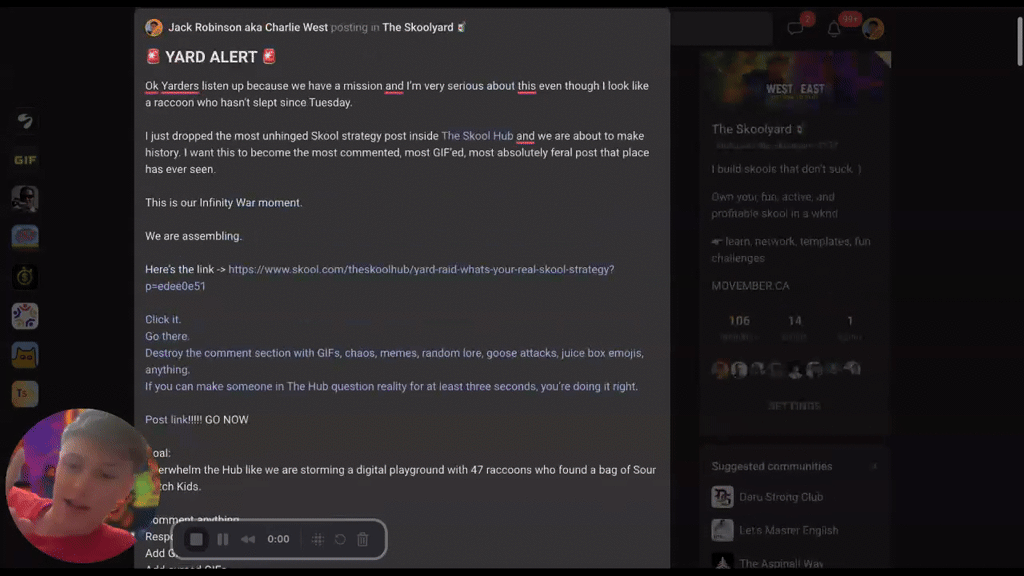
Task: Open the recording effects grid icon
Action: pos(317,539)
